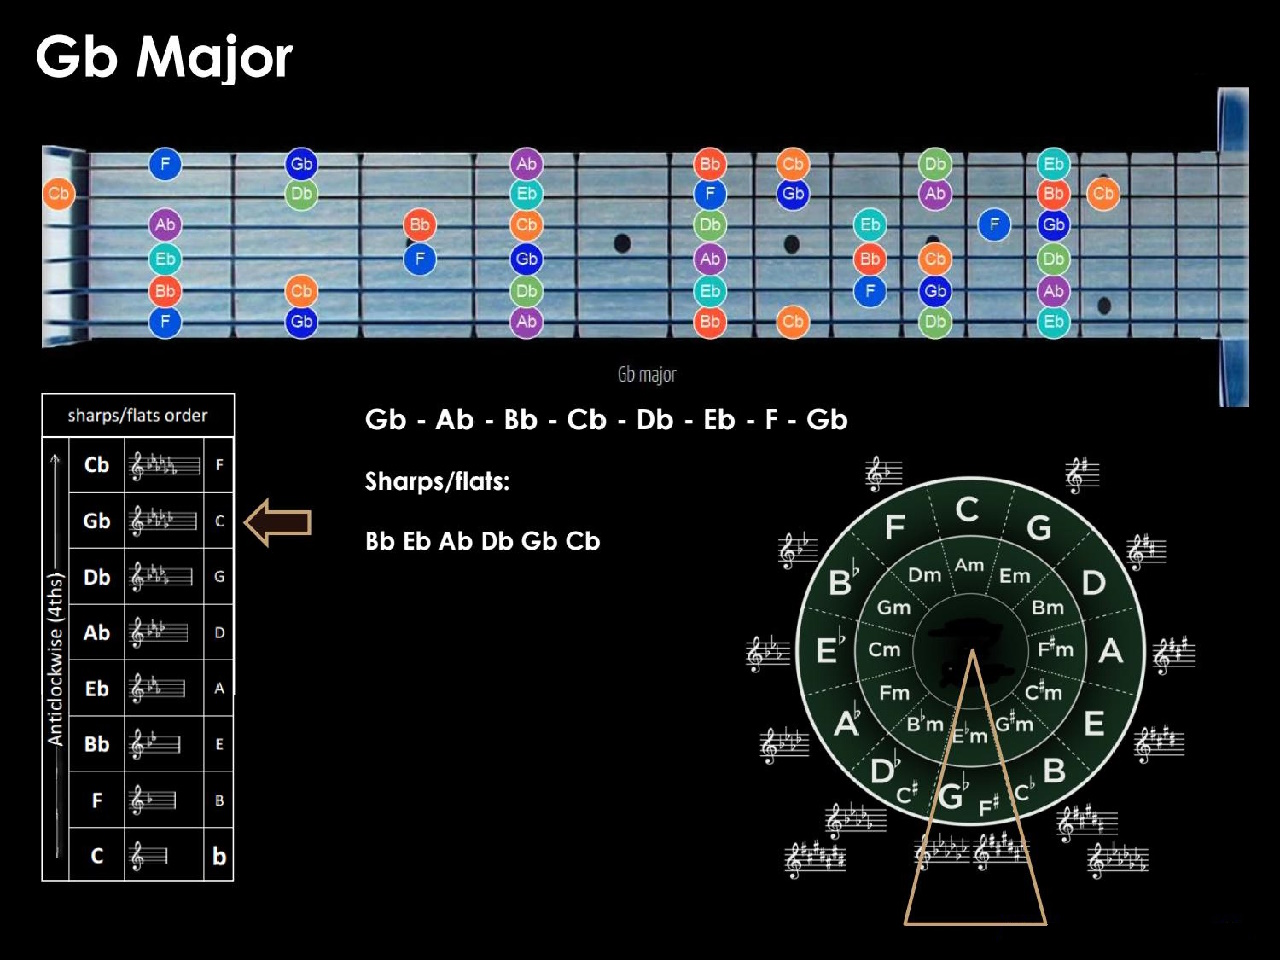Click the Bb row key signature in table
Image resolution: width=1280 pixels, height=960 pixels.
(x=156, y=745)
